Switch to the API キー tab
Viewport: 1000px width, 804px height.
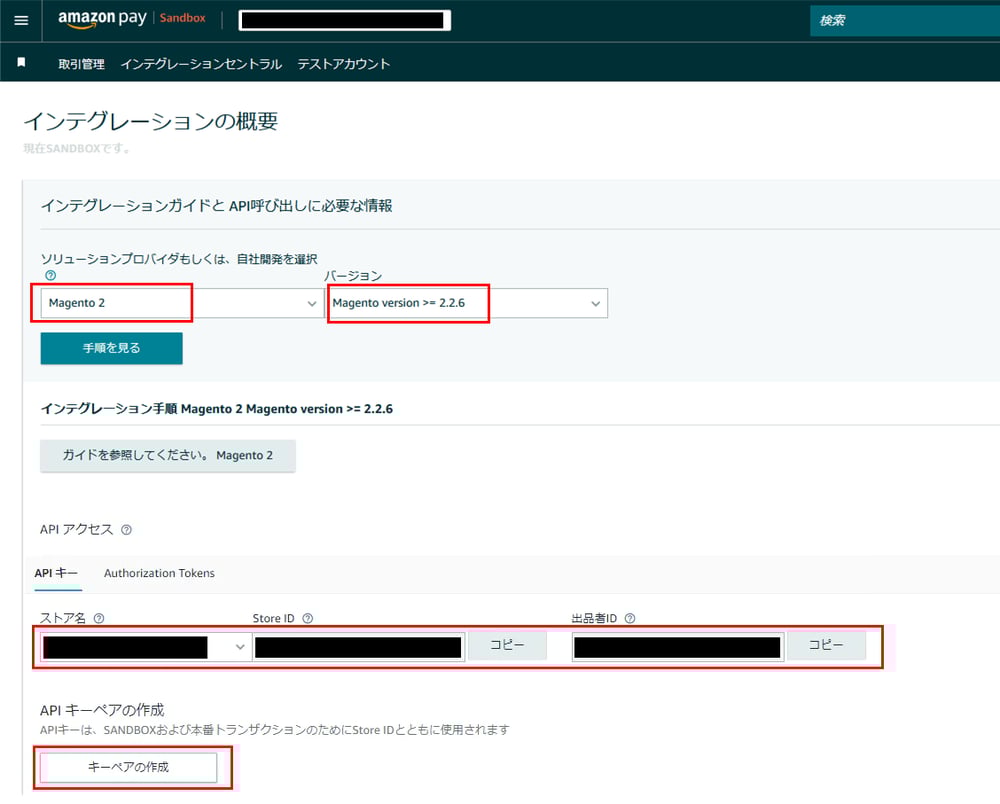coord(56,573)
